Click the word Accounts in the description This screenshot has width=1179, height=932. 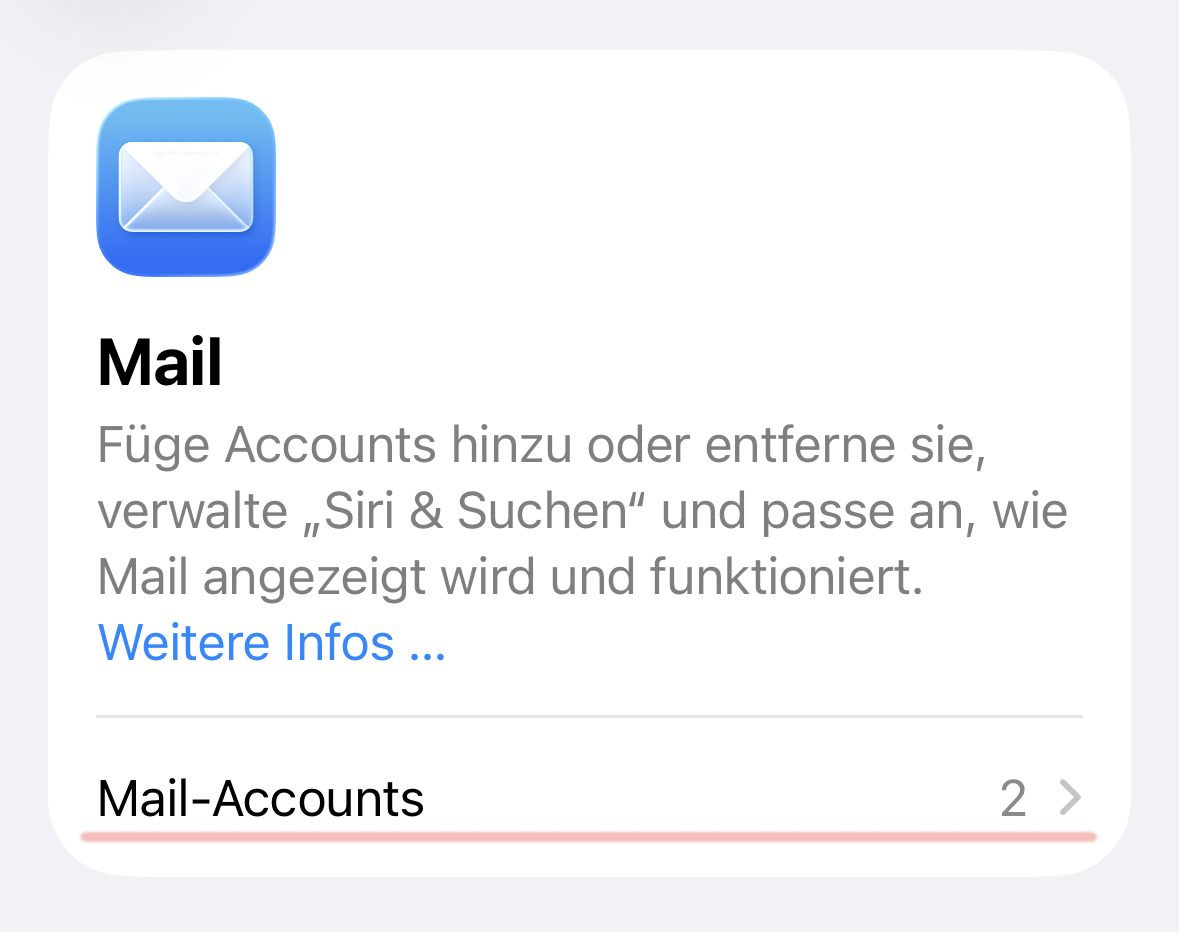[x=331, y=445]
